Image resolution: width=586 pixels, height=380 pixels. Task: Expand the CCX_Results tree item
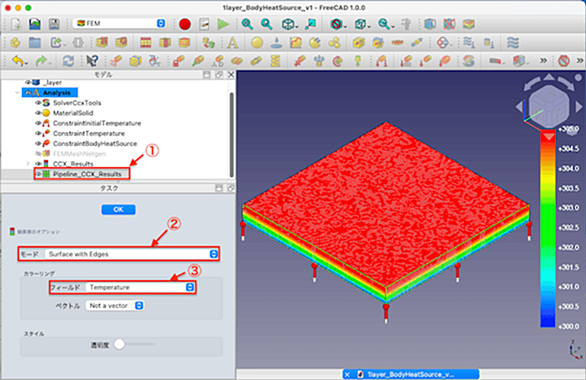tap(27, 164)
